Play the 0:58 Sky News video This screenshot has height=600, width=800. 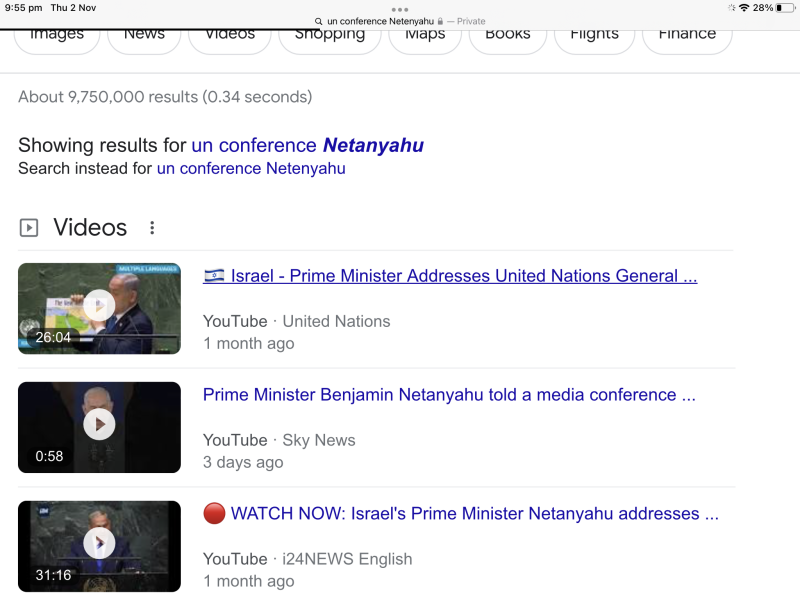pyautogui.click(x=99, y=426)
